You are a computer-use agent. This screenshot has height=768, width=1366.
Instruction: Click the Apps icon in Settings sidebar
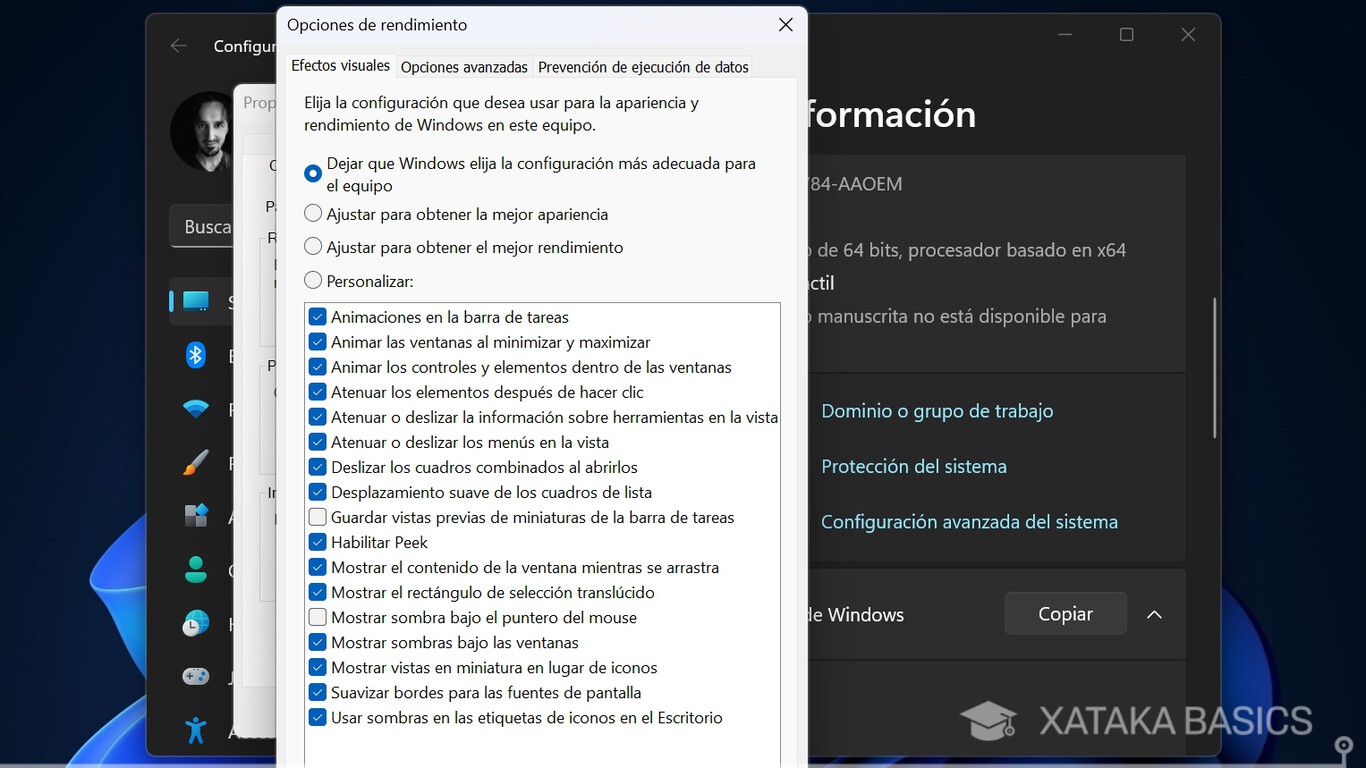point(196,516)
